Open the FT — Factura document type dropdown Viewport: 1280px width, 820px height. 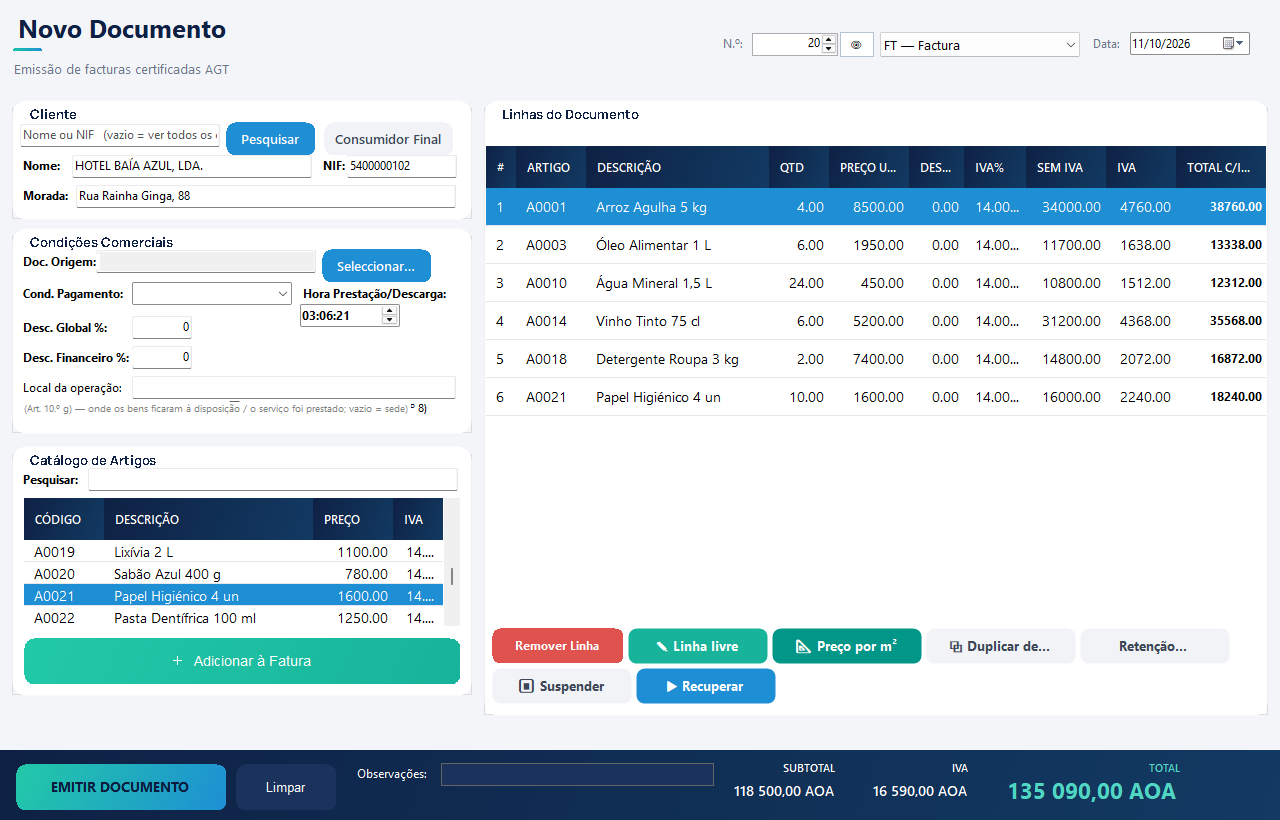(x=979, y=45)
